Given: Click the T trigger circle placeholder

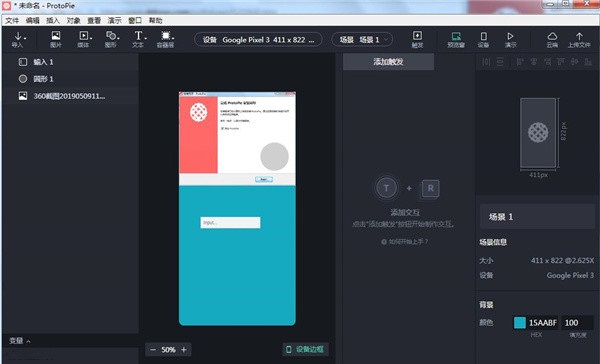Looking at the screenshot, I should pos(386,188).
